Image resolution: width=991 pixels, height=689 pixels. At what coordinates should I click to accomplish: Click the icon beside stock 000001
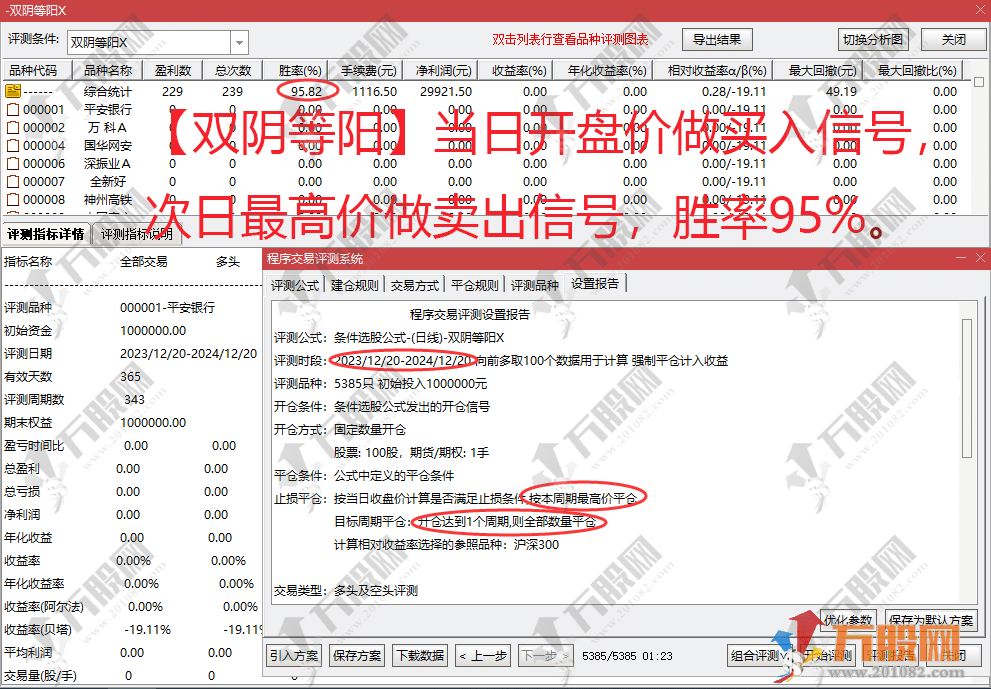coord(13,110)
